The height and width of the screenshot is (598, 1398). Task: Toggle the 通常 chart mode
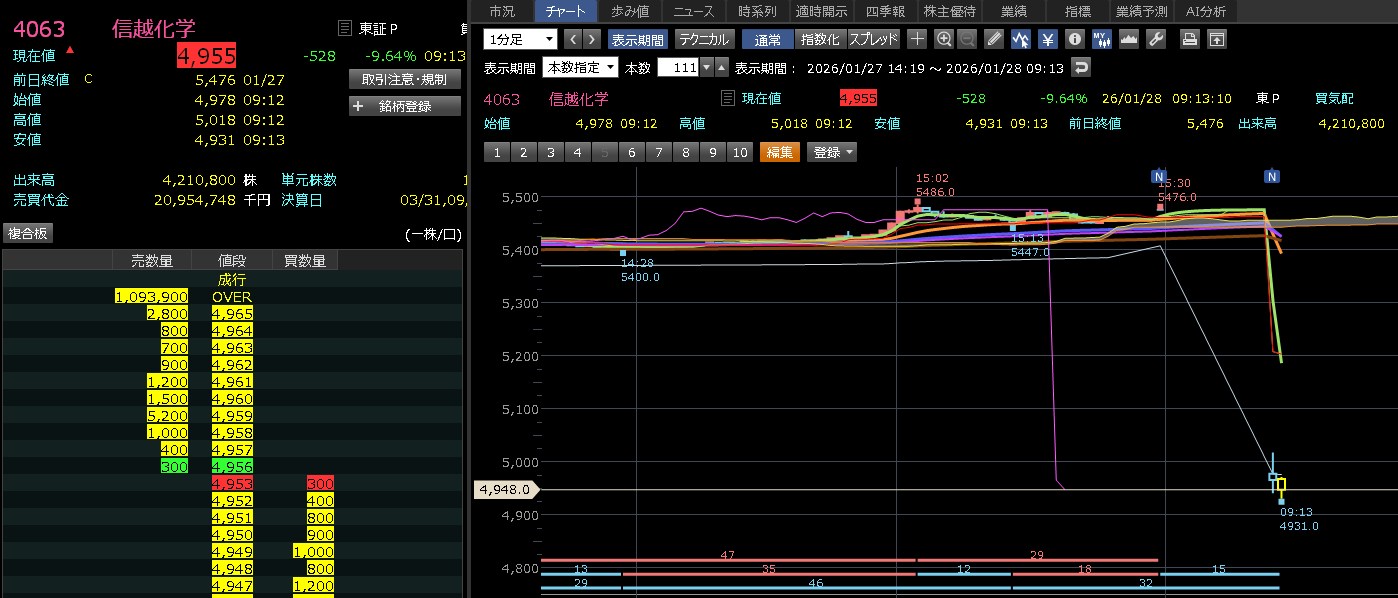768,39
